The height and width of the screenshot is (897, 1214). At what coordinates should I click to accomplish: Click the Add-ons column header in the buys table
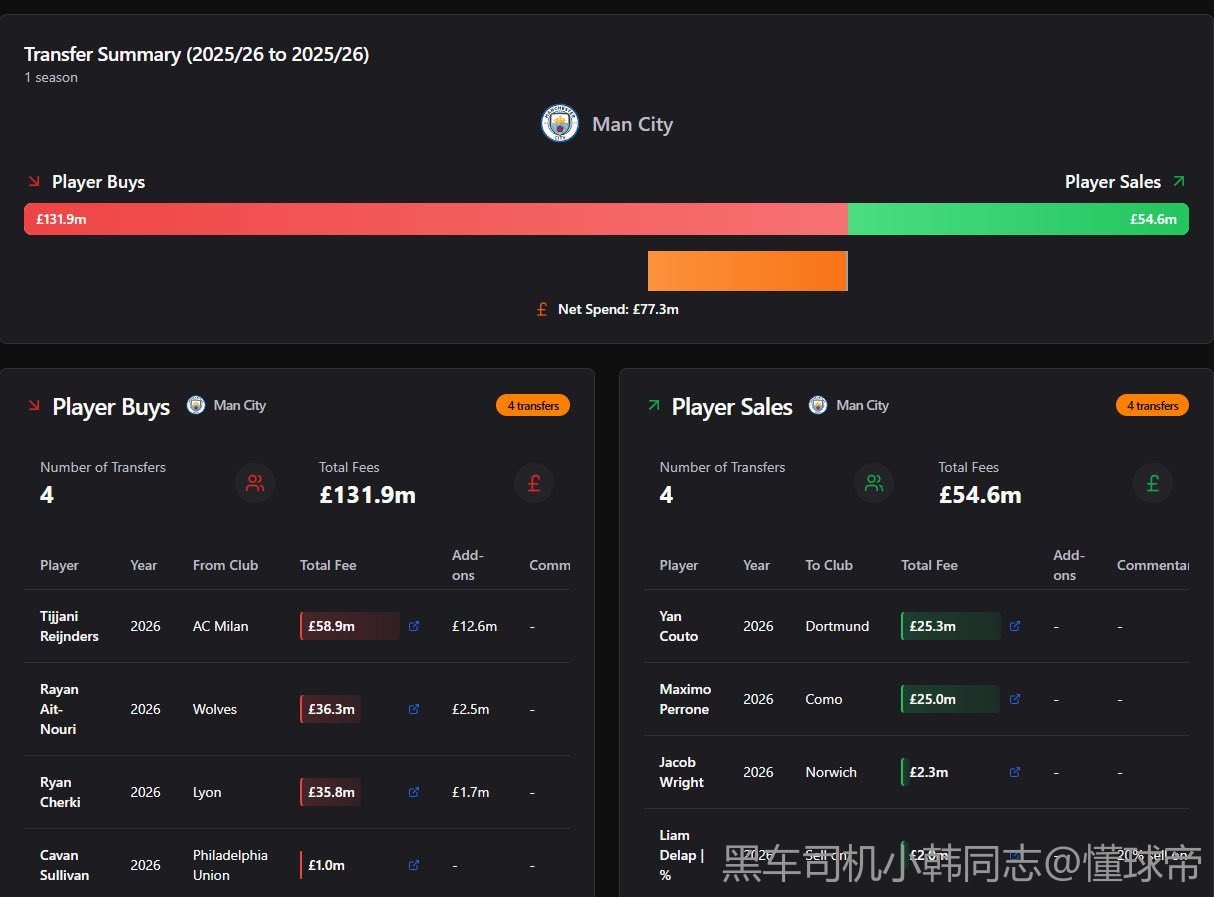[x=467, y=565]
